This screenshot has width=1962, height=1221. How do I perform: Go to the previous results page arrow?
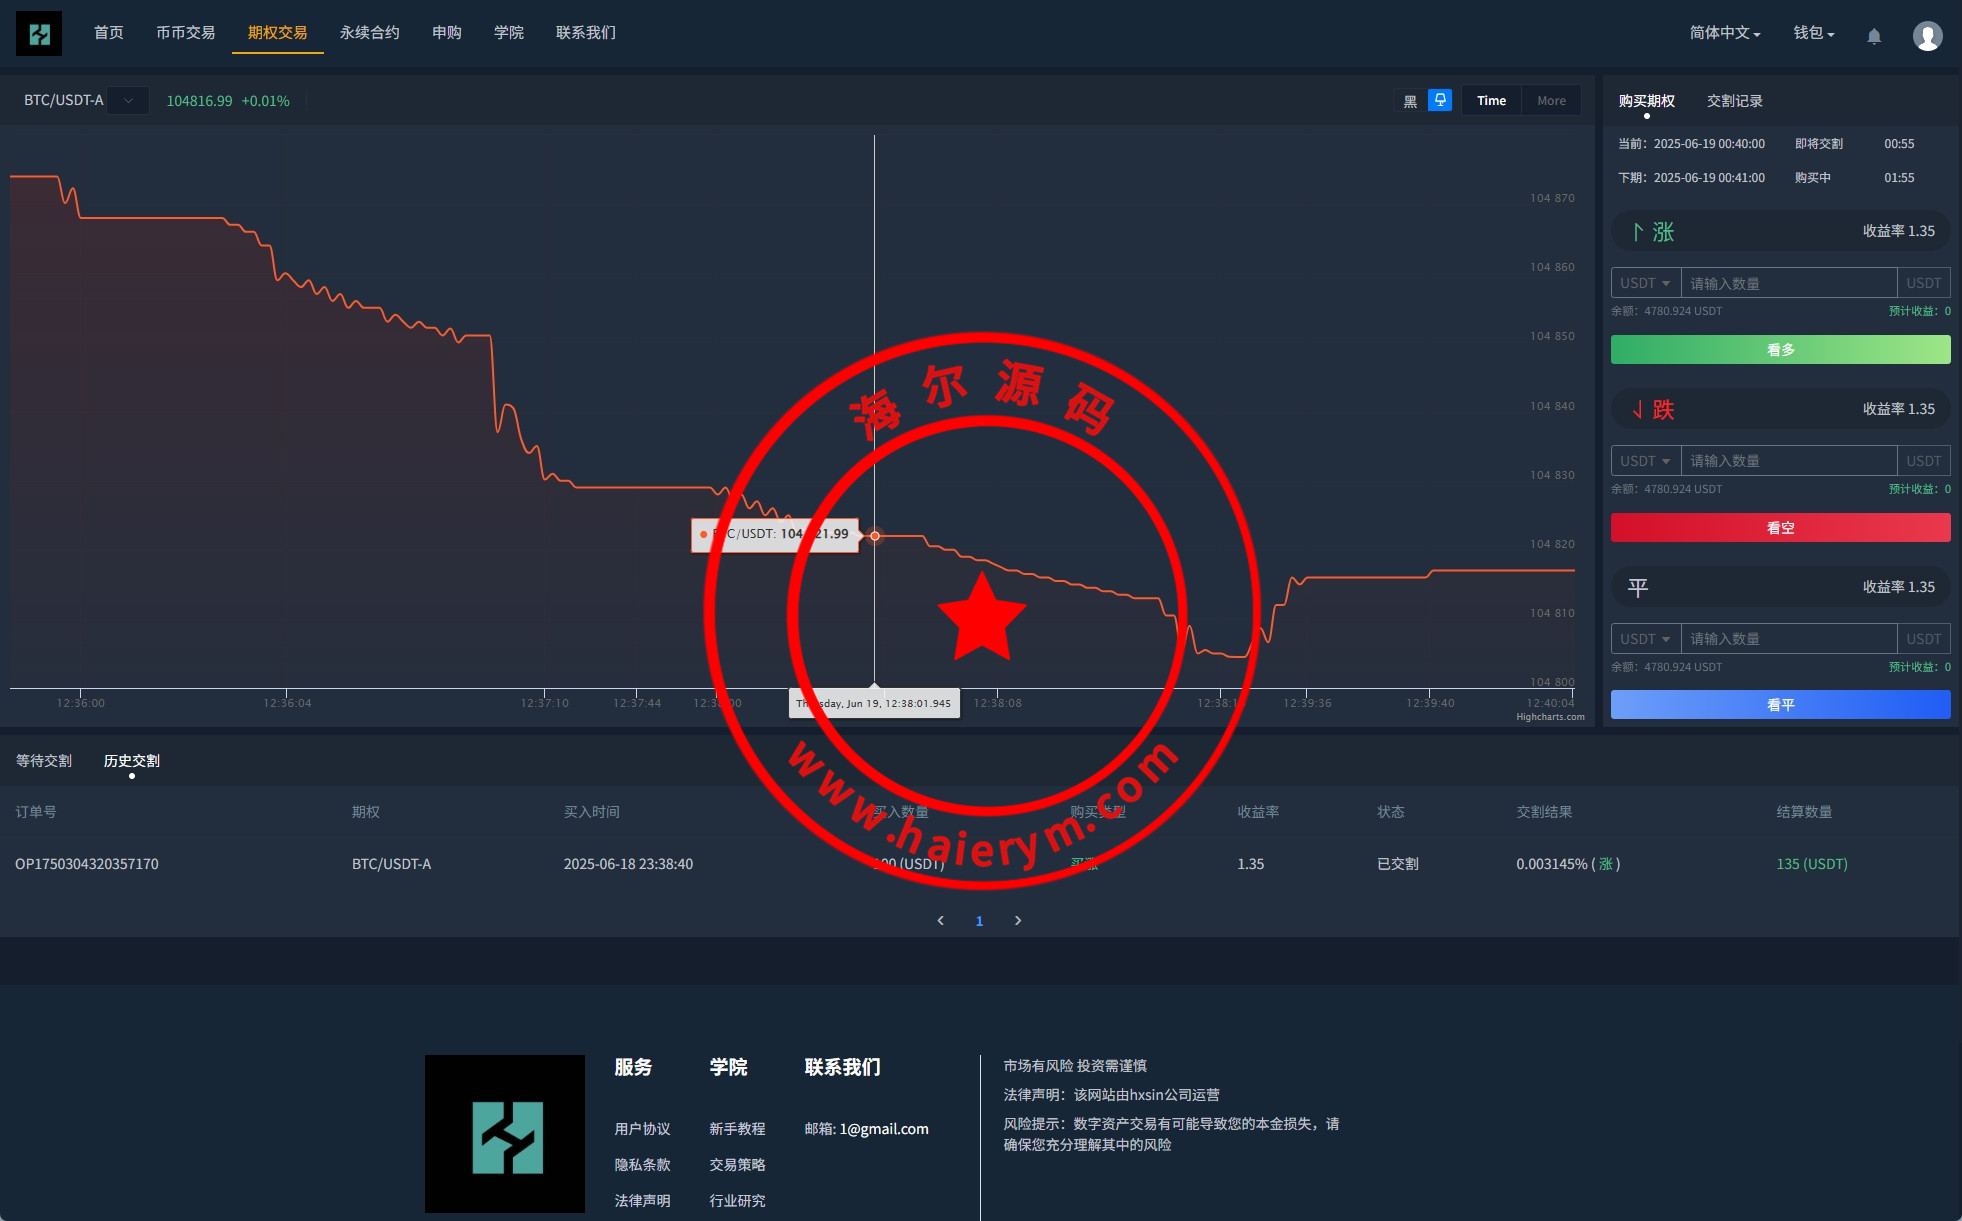click(940, 921)
